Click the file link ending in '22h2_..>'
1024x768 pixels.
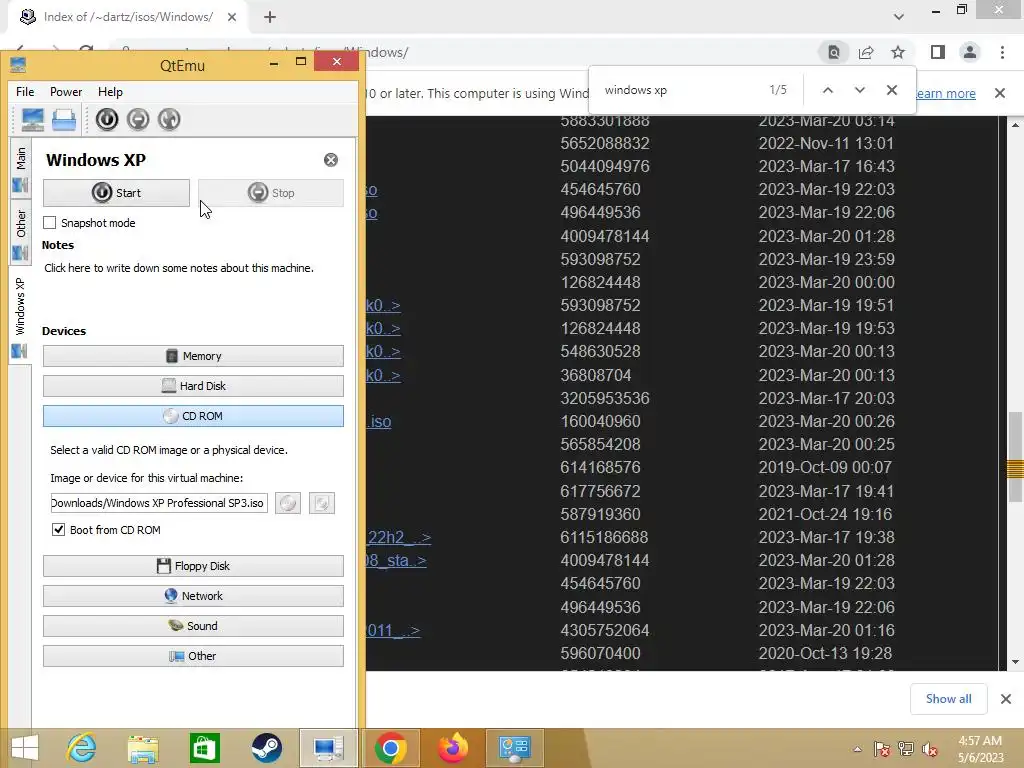pos(398,537)
